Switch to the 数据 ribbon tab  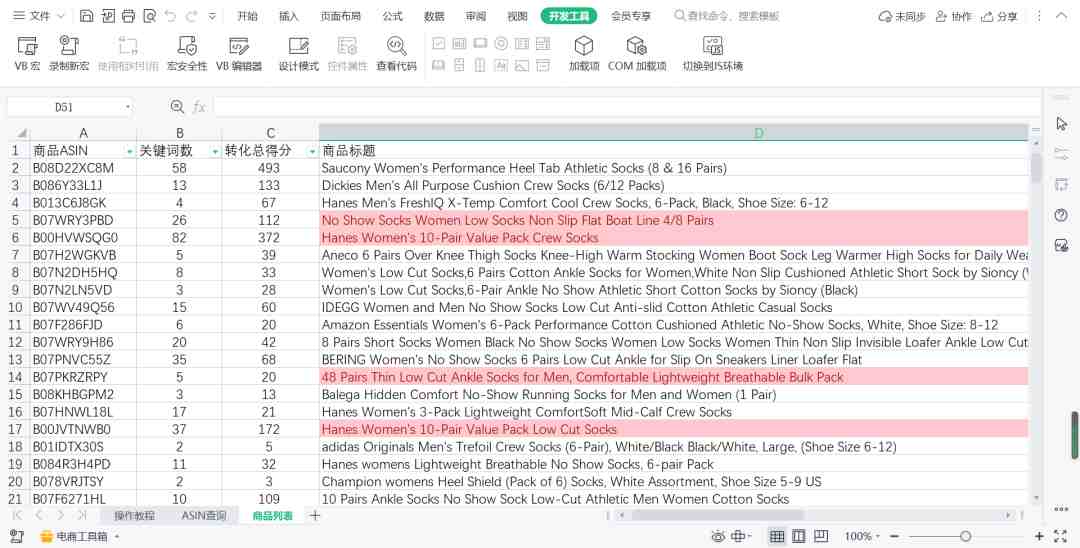(434, 16)
